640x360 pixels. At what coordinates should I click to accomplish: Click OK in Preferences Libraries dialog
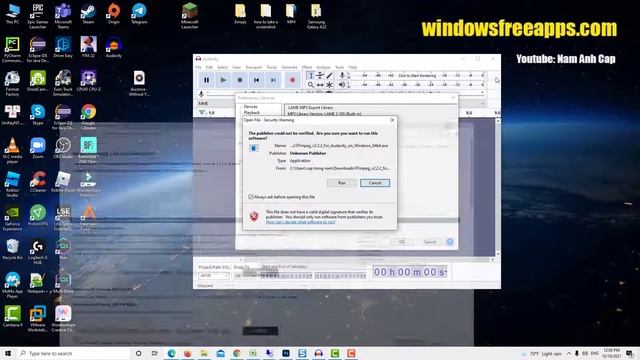click(x=402, y=242)
